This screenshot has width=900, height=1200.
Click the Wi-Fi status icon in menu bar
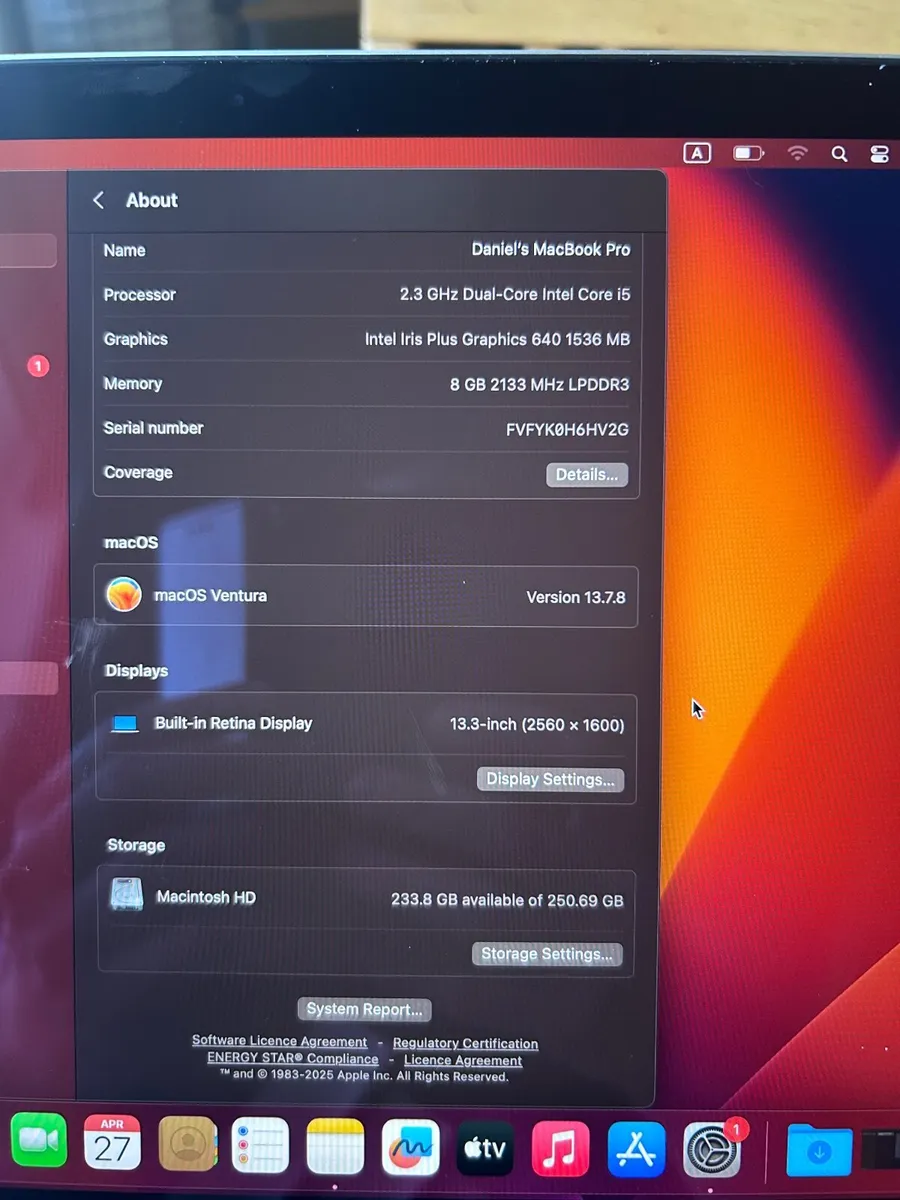[797, 152]
